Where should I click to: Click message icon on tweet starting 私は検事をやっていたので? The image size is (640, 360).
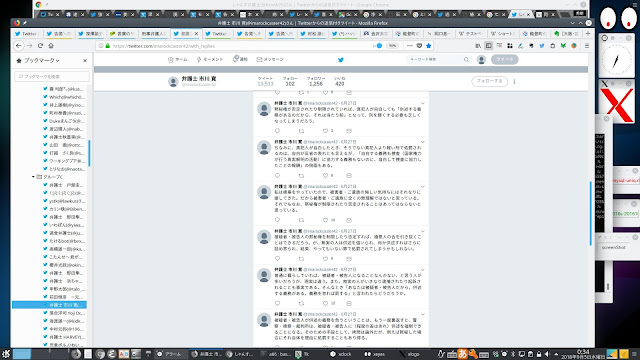coord(349,220)
